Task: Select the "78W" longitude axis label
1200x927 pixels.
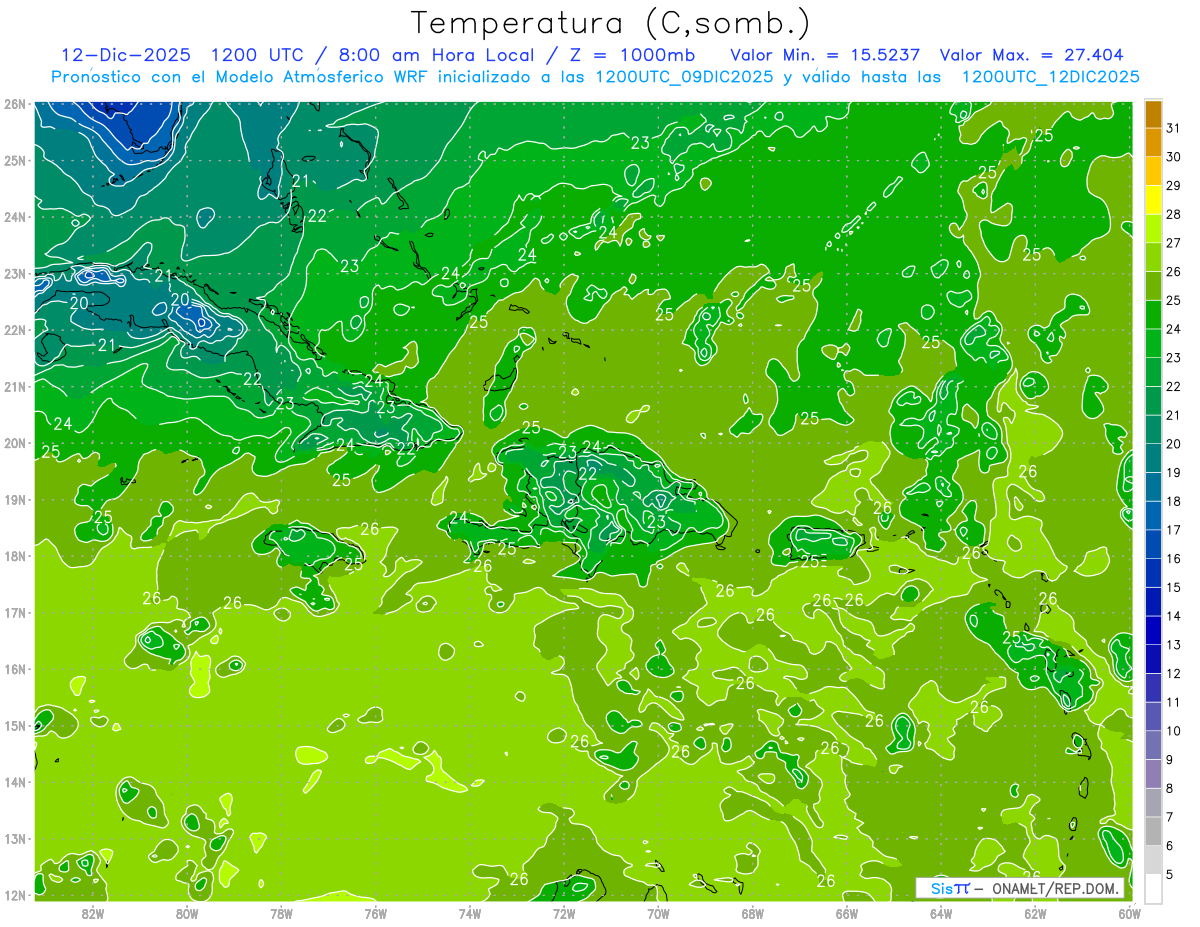Action: tap(281, 913)
